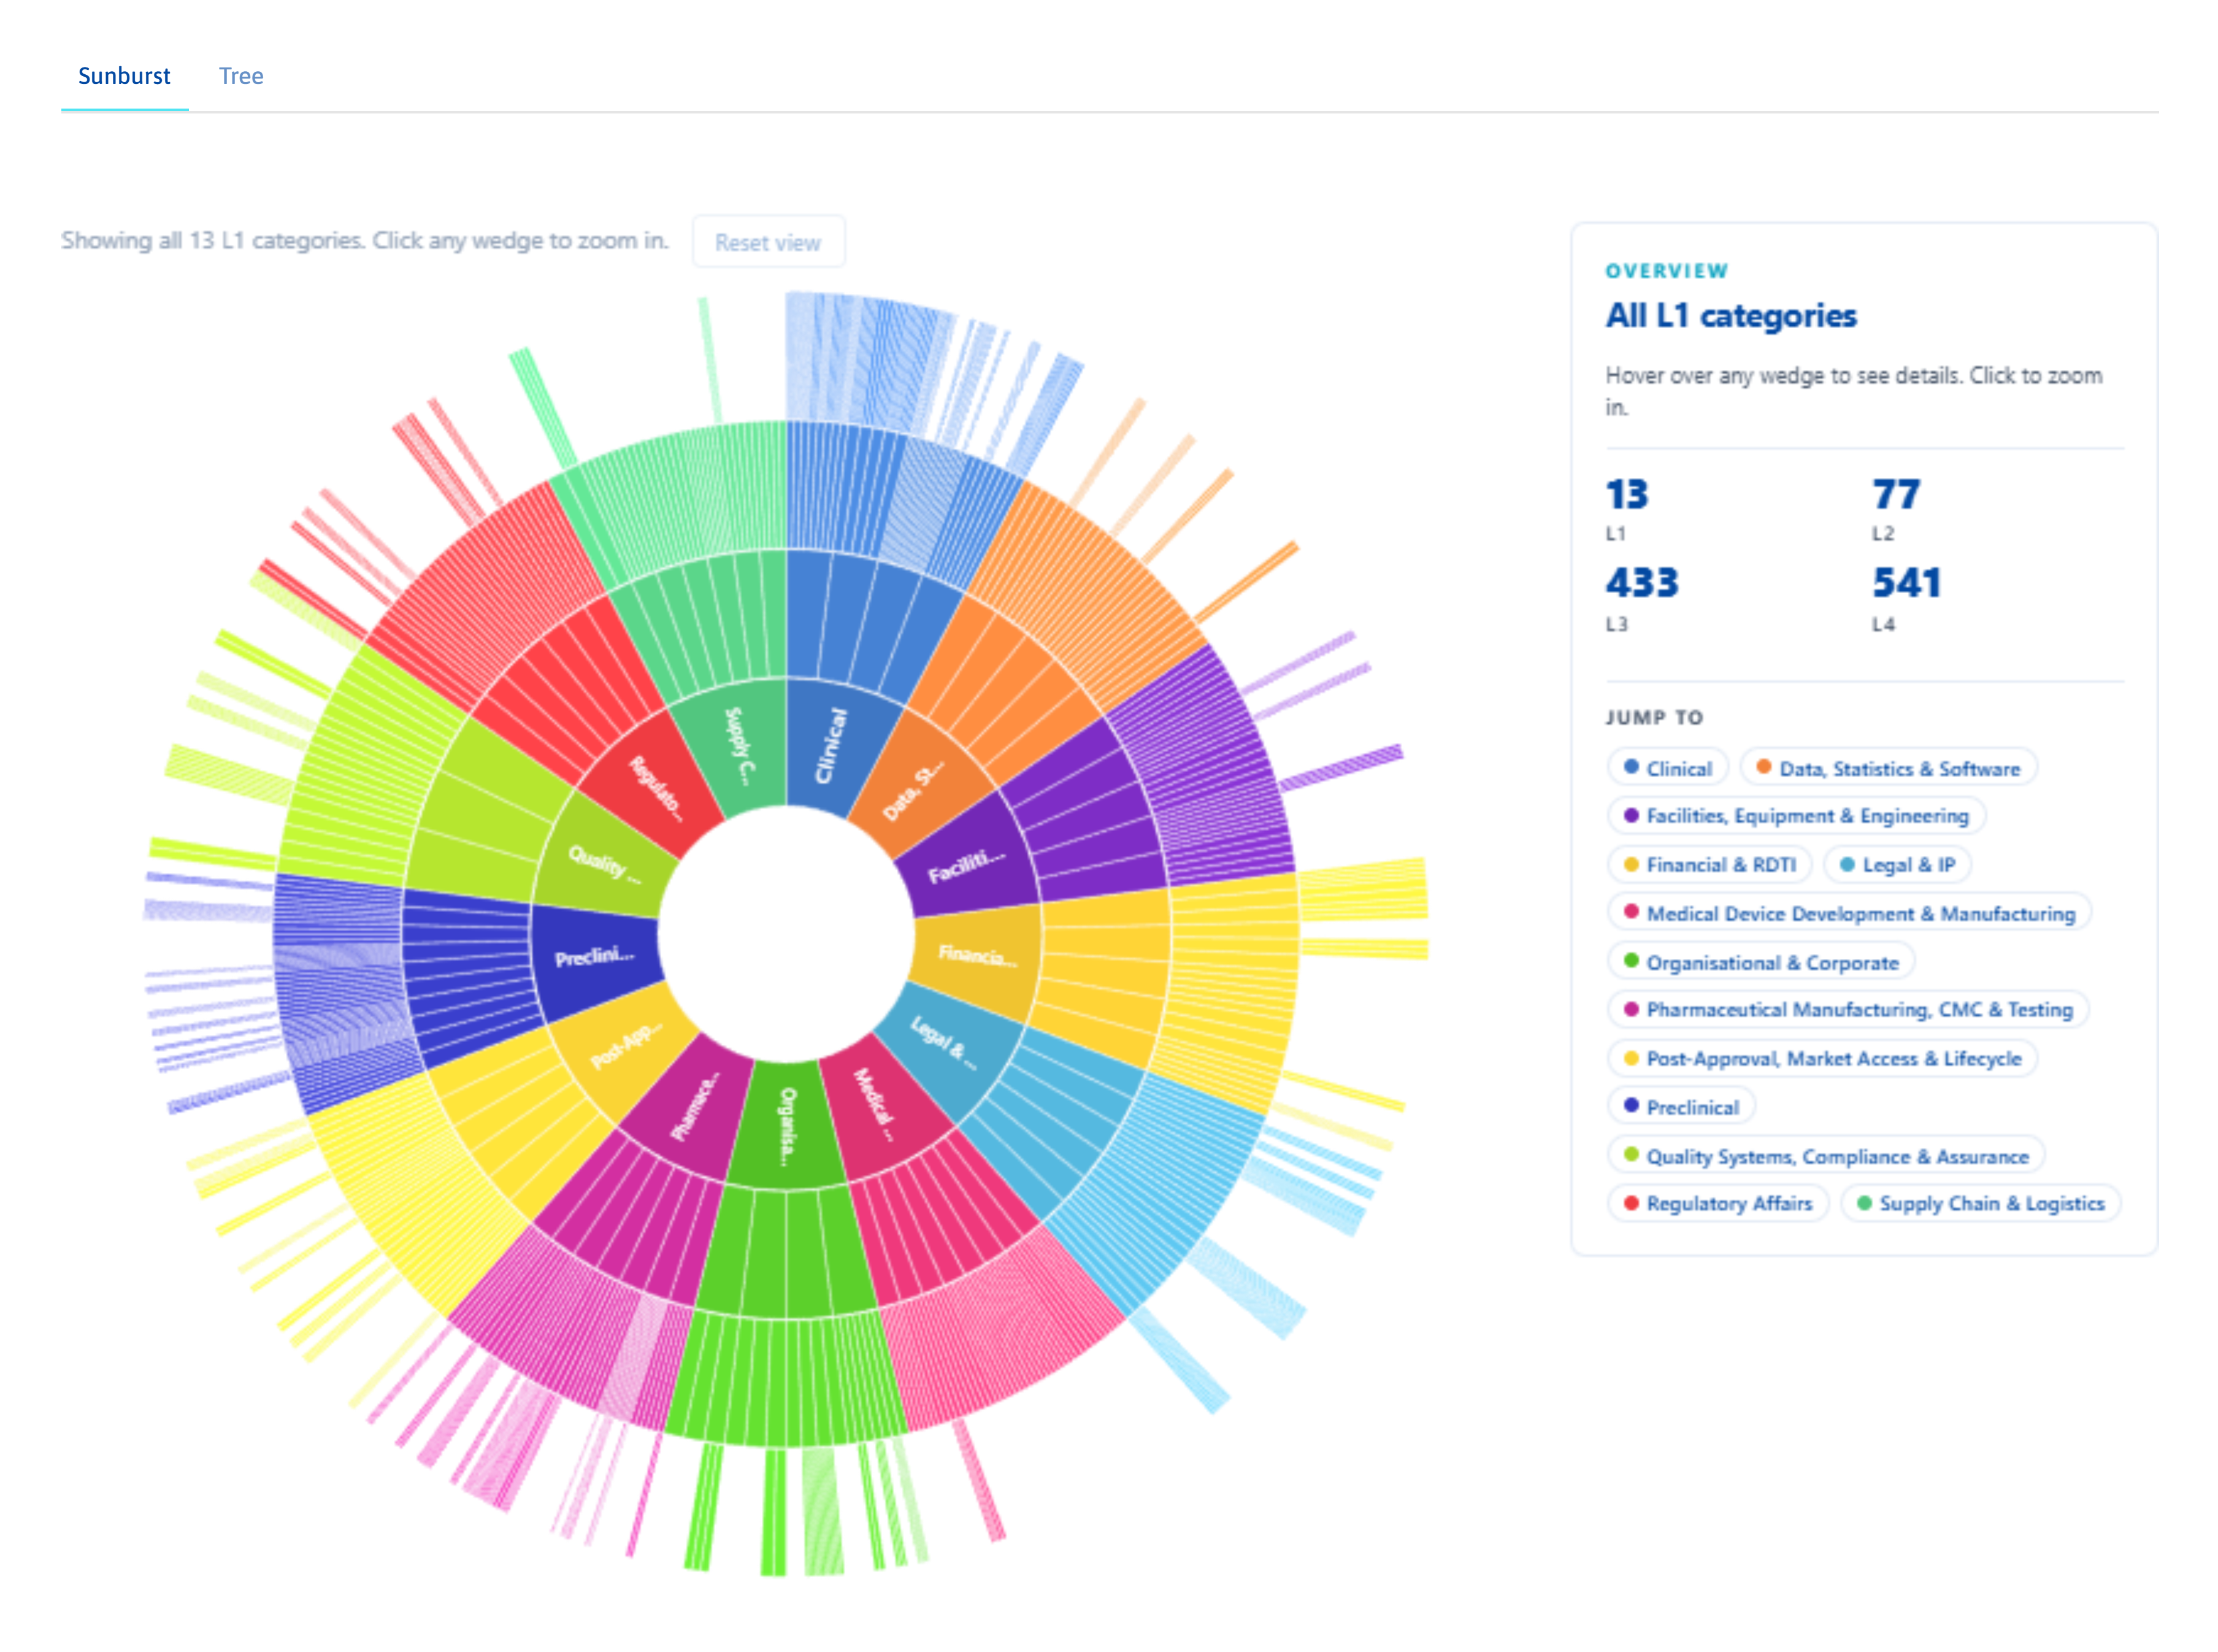
Task: Open Quality Systems, Compliance & Assurance chip
Action: pyautogui.click(x=1826, y=1157)
